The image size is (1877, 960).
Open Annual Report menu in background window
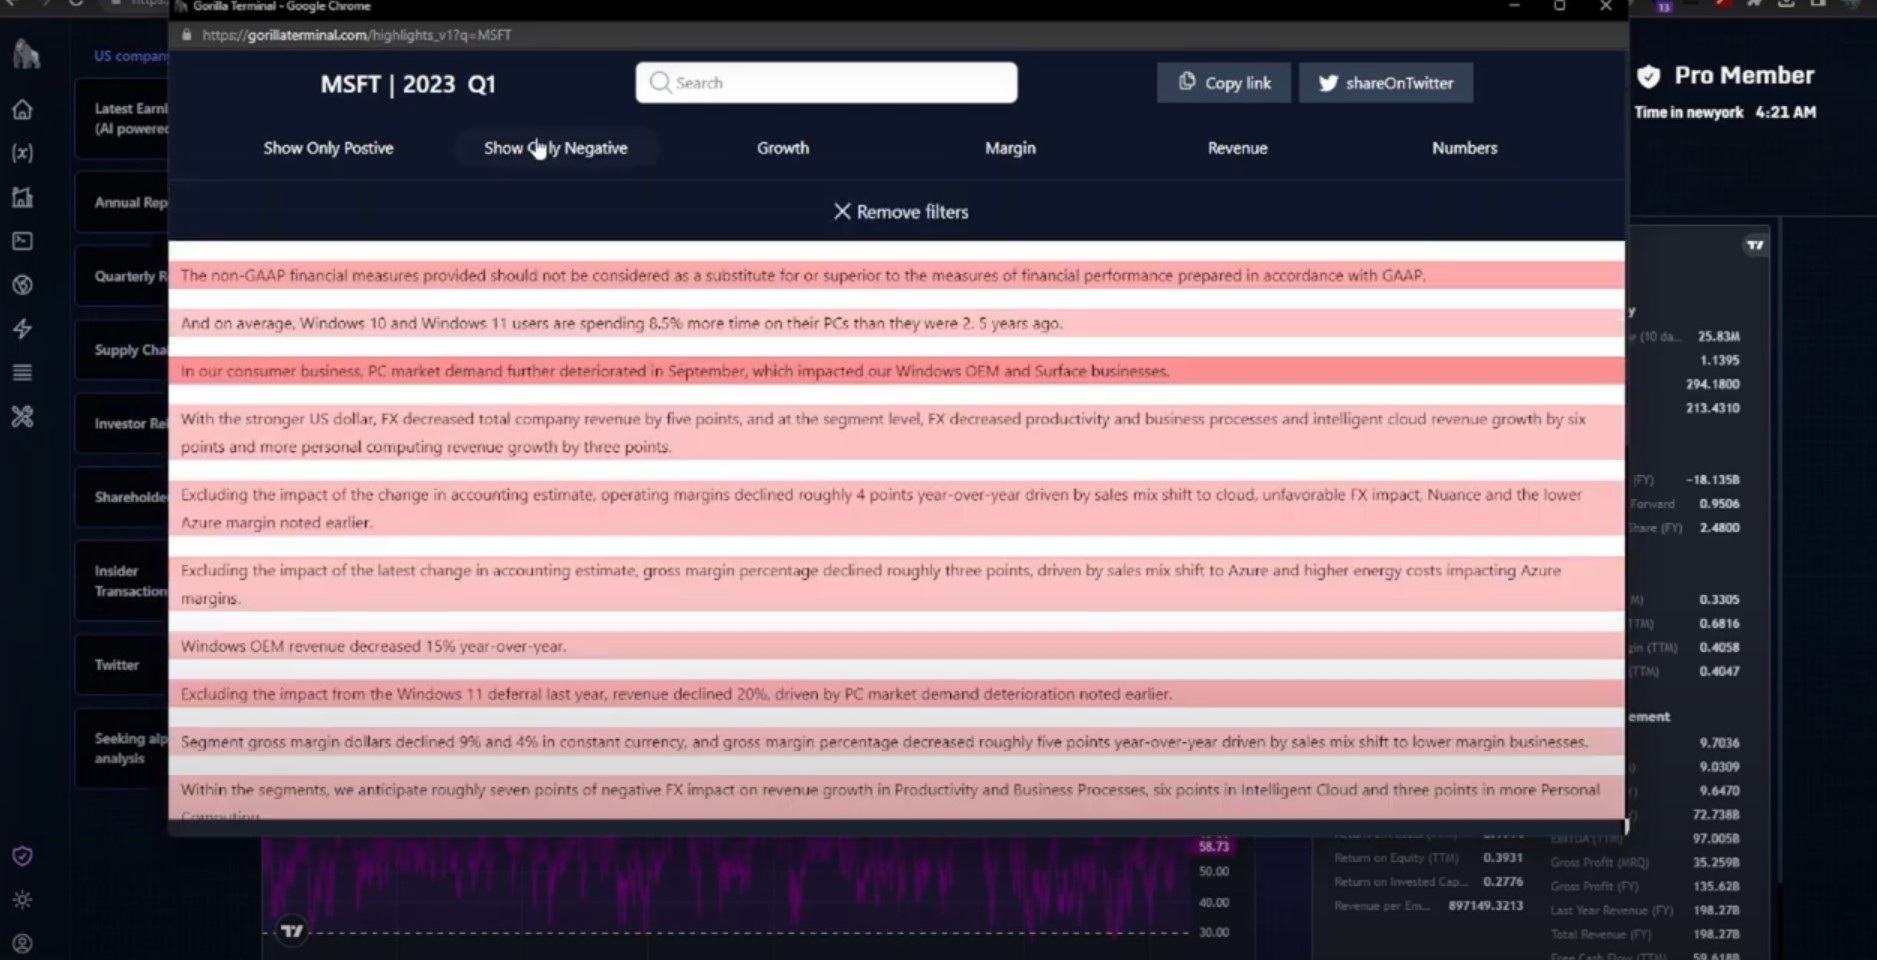[122, 202]
